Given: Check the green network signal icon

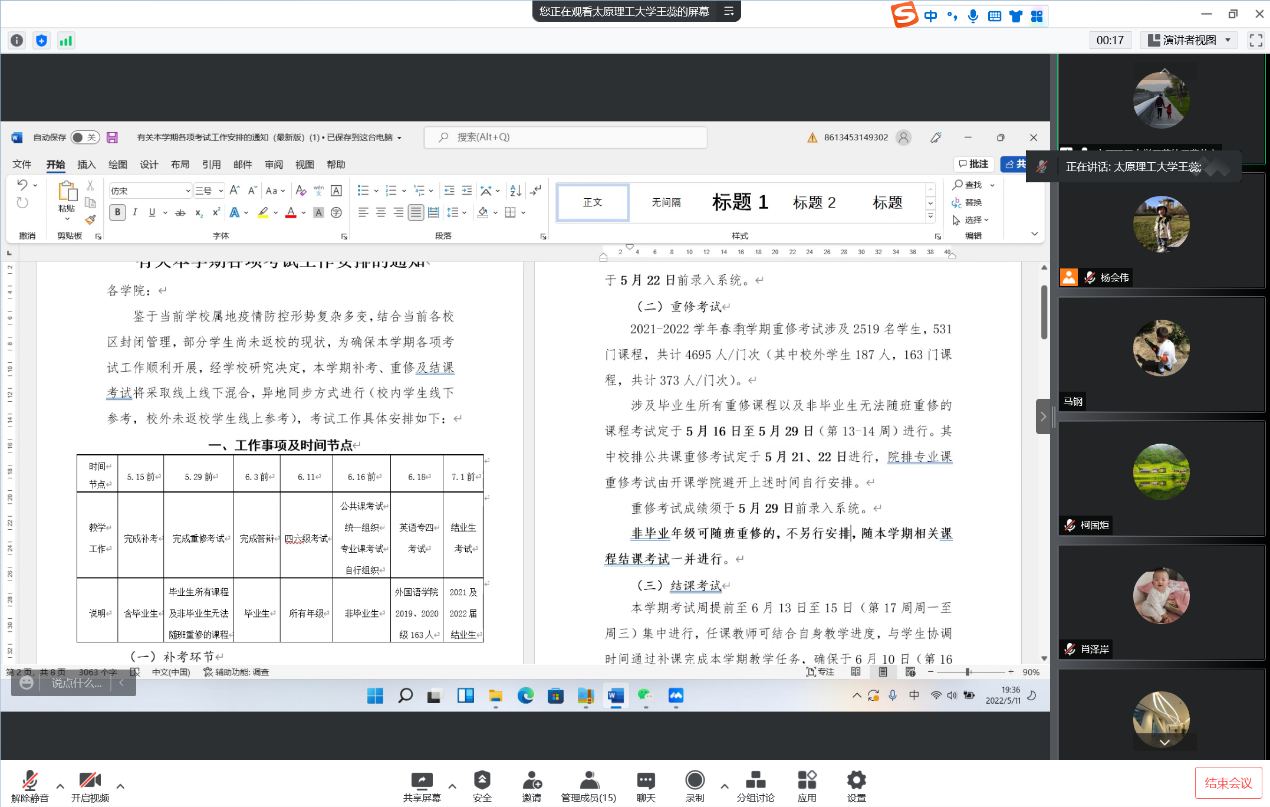Looking at the screenshot, I should (66, 40).
